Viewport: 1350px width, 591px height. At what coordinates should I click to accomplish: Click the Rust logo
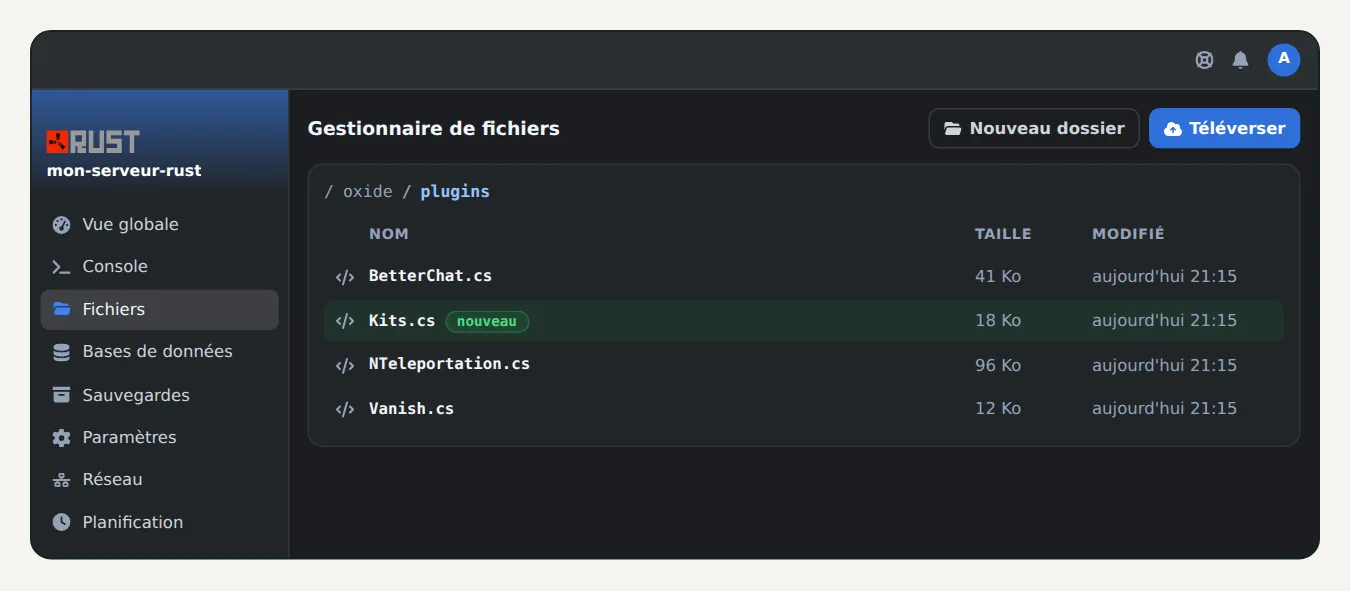click(x=93, y=141)
